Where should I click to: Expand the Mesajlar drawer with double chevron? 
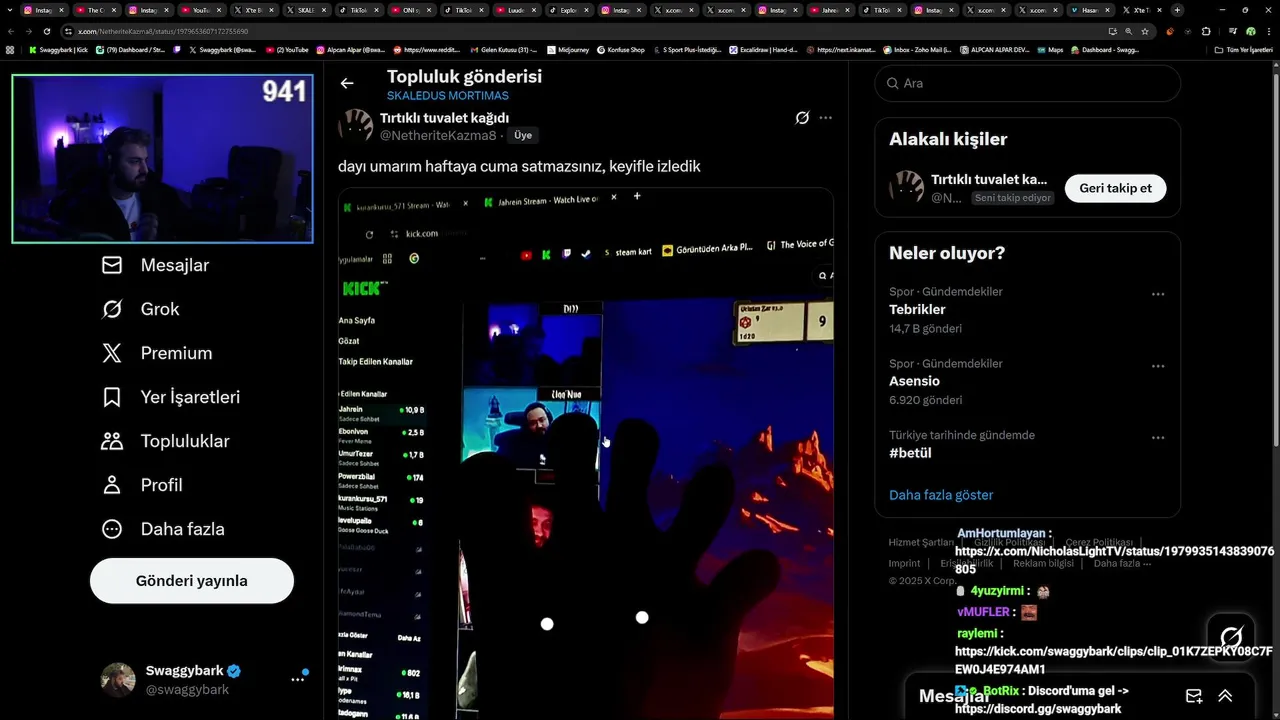point(1225,696)
